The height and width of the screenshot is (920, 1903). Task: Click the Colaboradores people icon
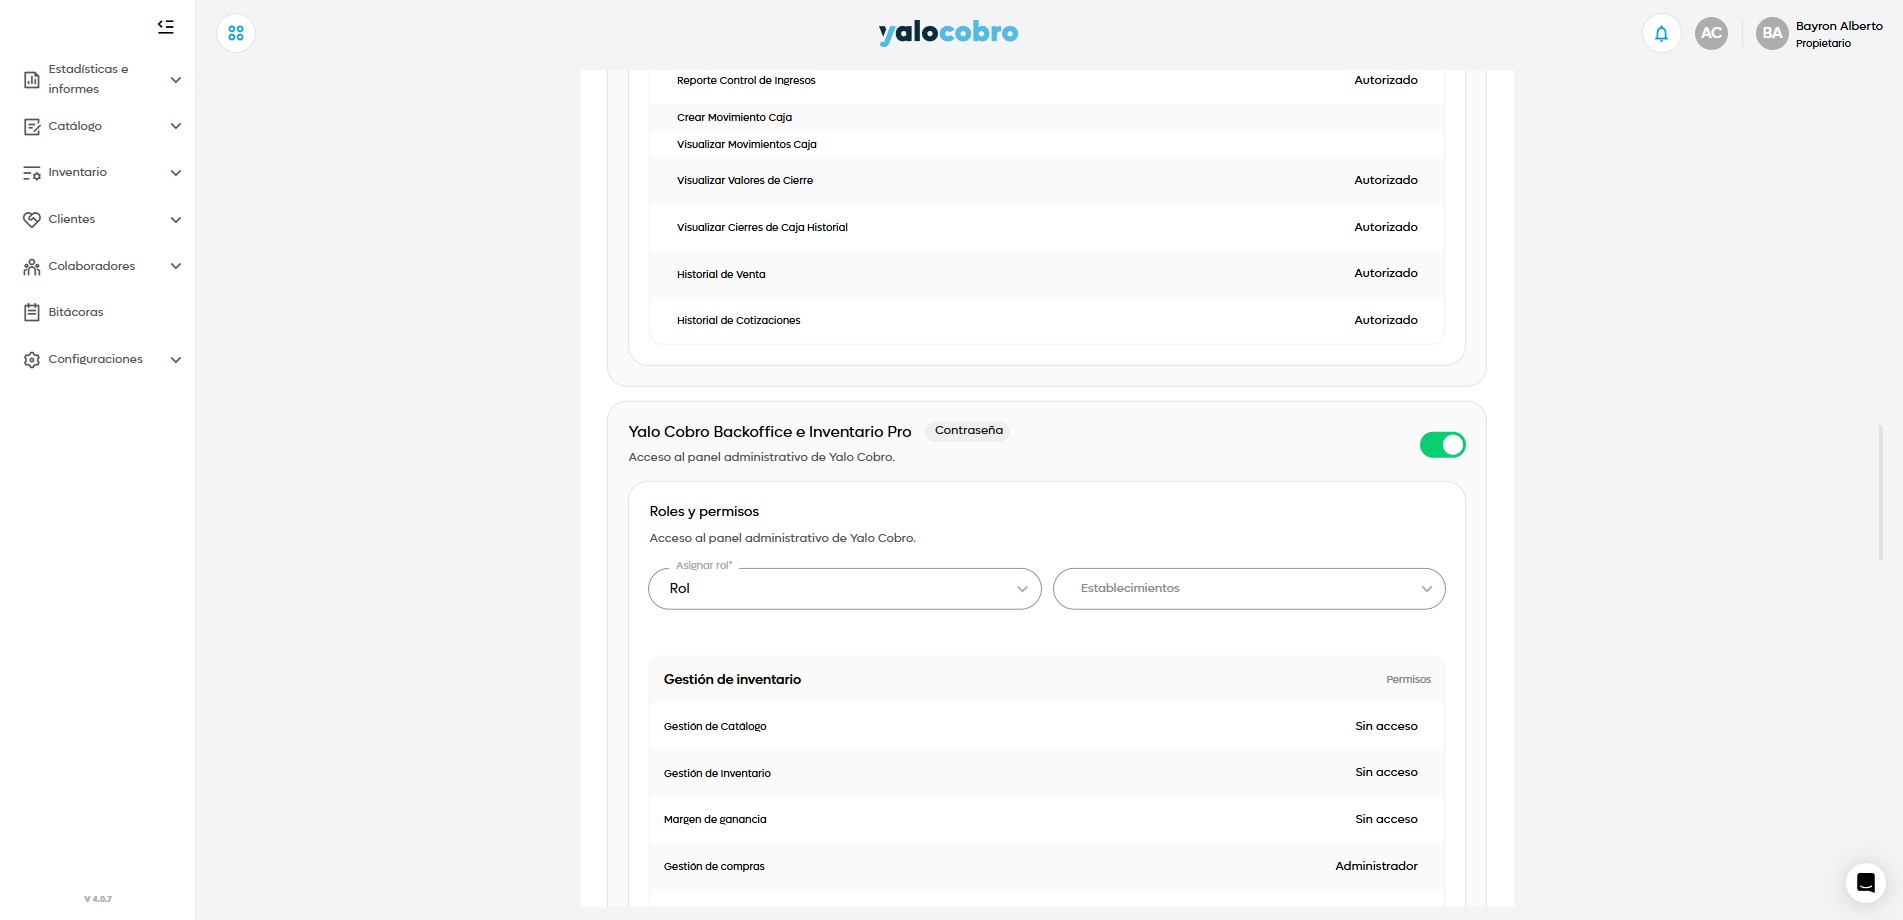click(x=32, y=266)
